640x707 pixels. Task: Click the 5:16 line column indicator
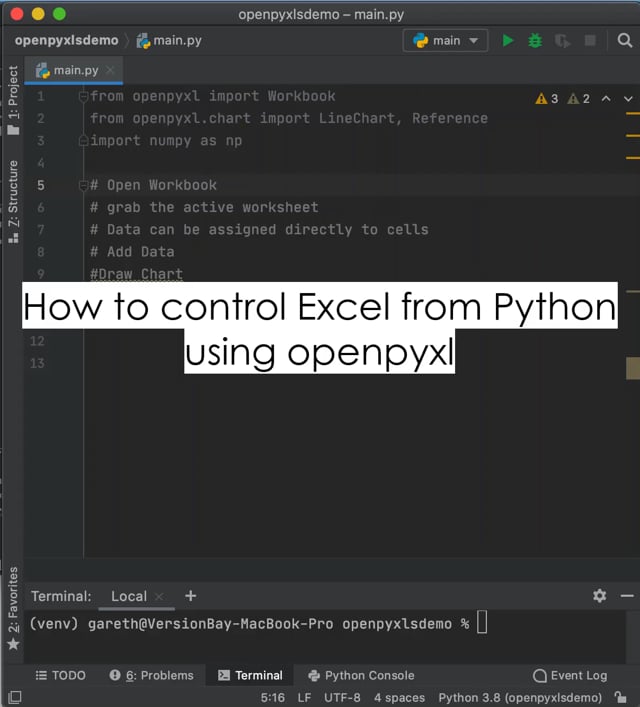pyautogui.click(x=272, y=698)
